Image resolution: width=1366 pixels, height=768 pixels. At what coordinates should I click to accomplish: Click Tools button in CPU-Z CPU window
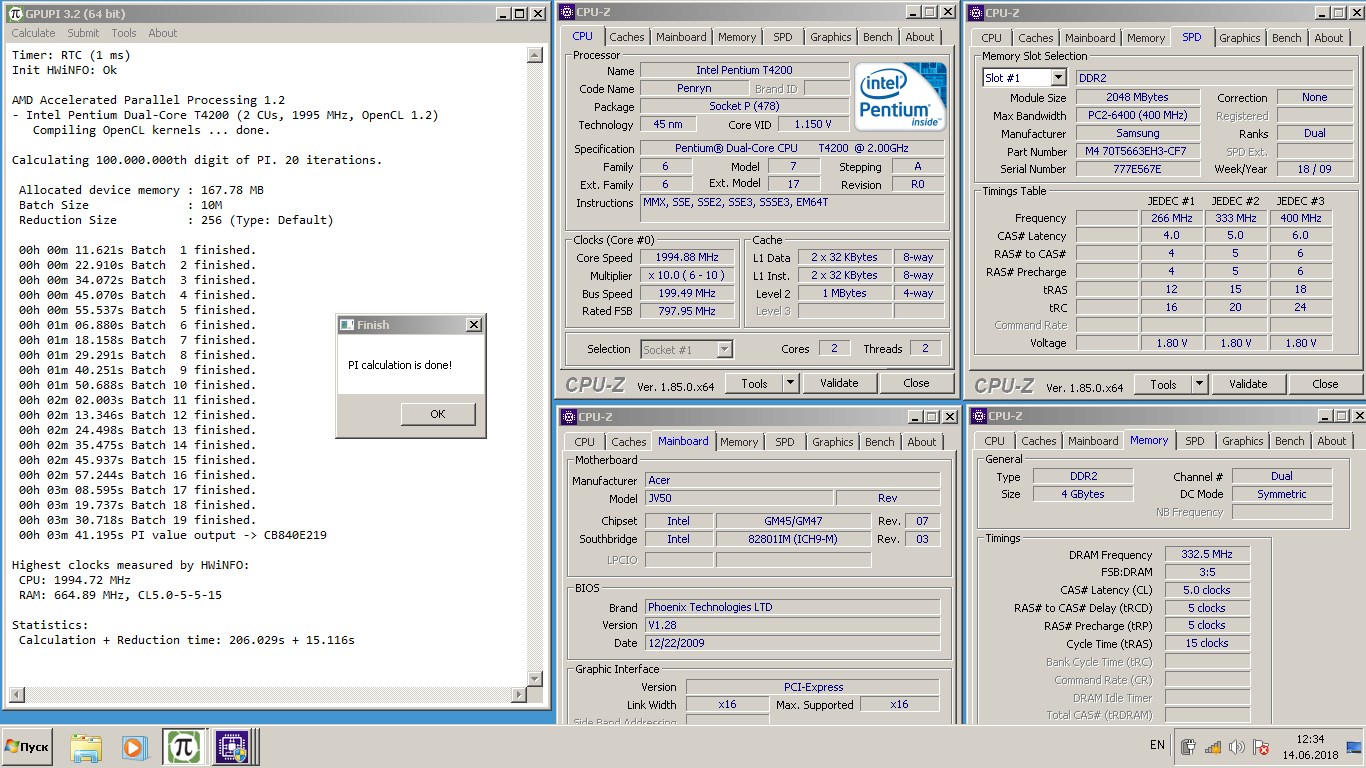pos(754,383)
